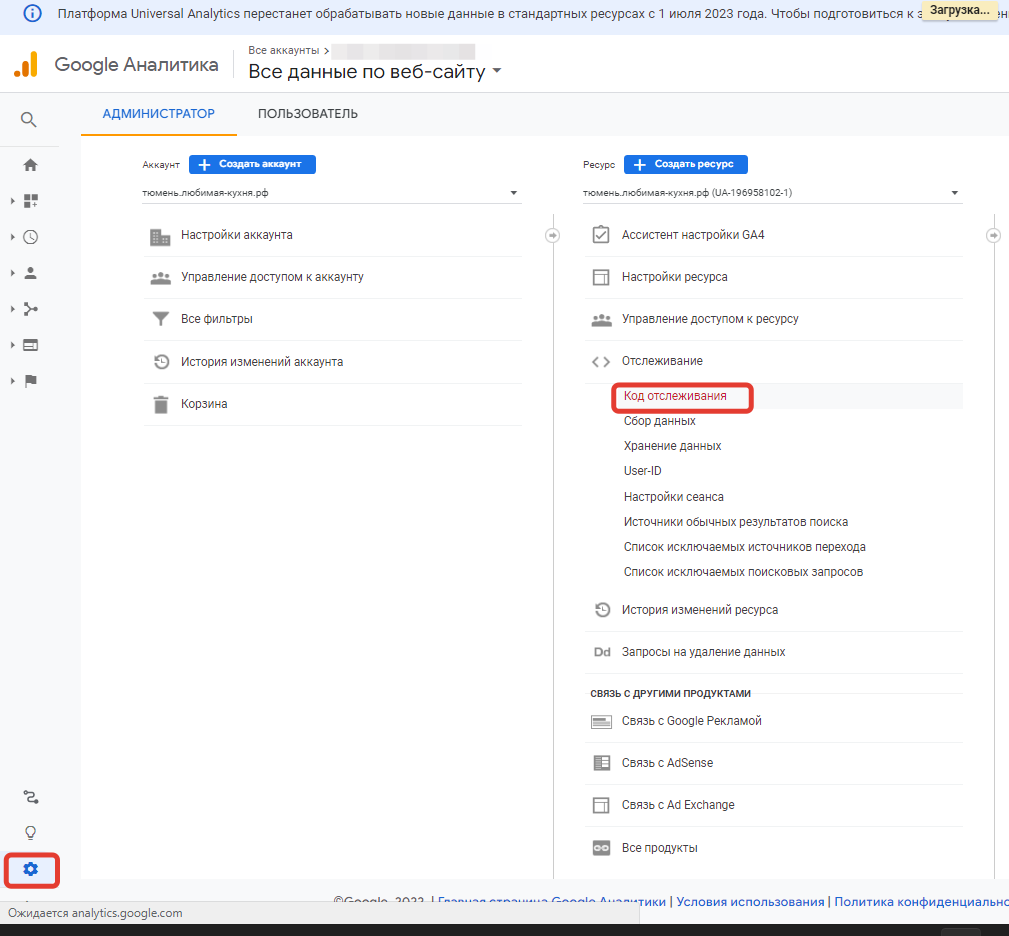Click the building icon for Настройки аккаунта

[x=160, y=237]
